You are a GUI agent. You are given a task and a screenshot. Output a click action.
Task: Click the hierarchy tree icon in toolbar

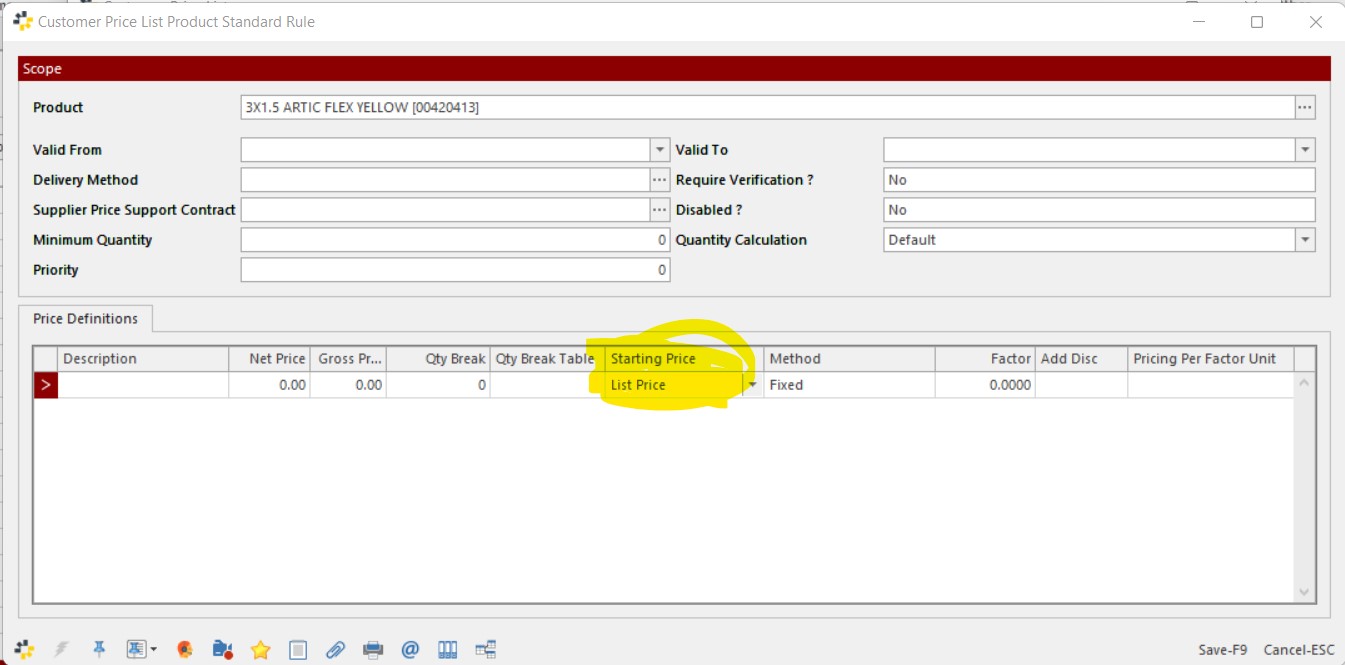point(486,650)
